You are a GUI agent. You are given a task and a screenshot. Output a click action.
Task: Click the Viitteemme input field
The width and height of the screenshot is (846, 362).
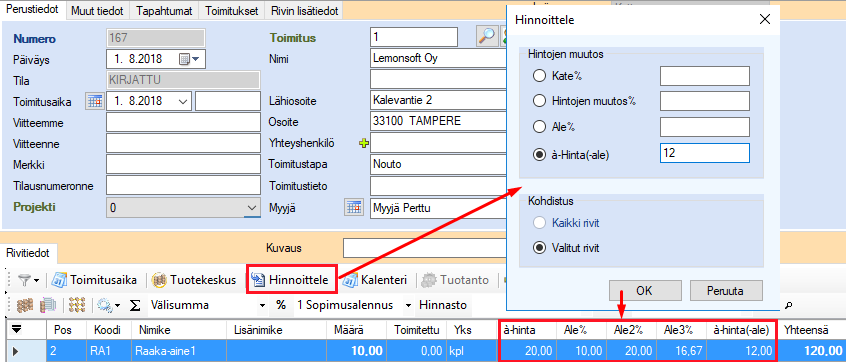point(183,123)
